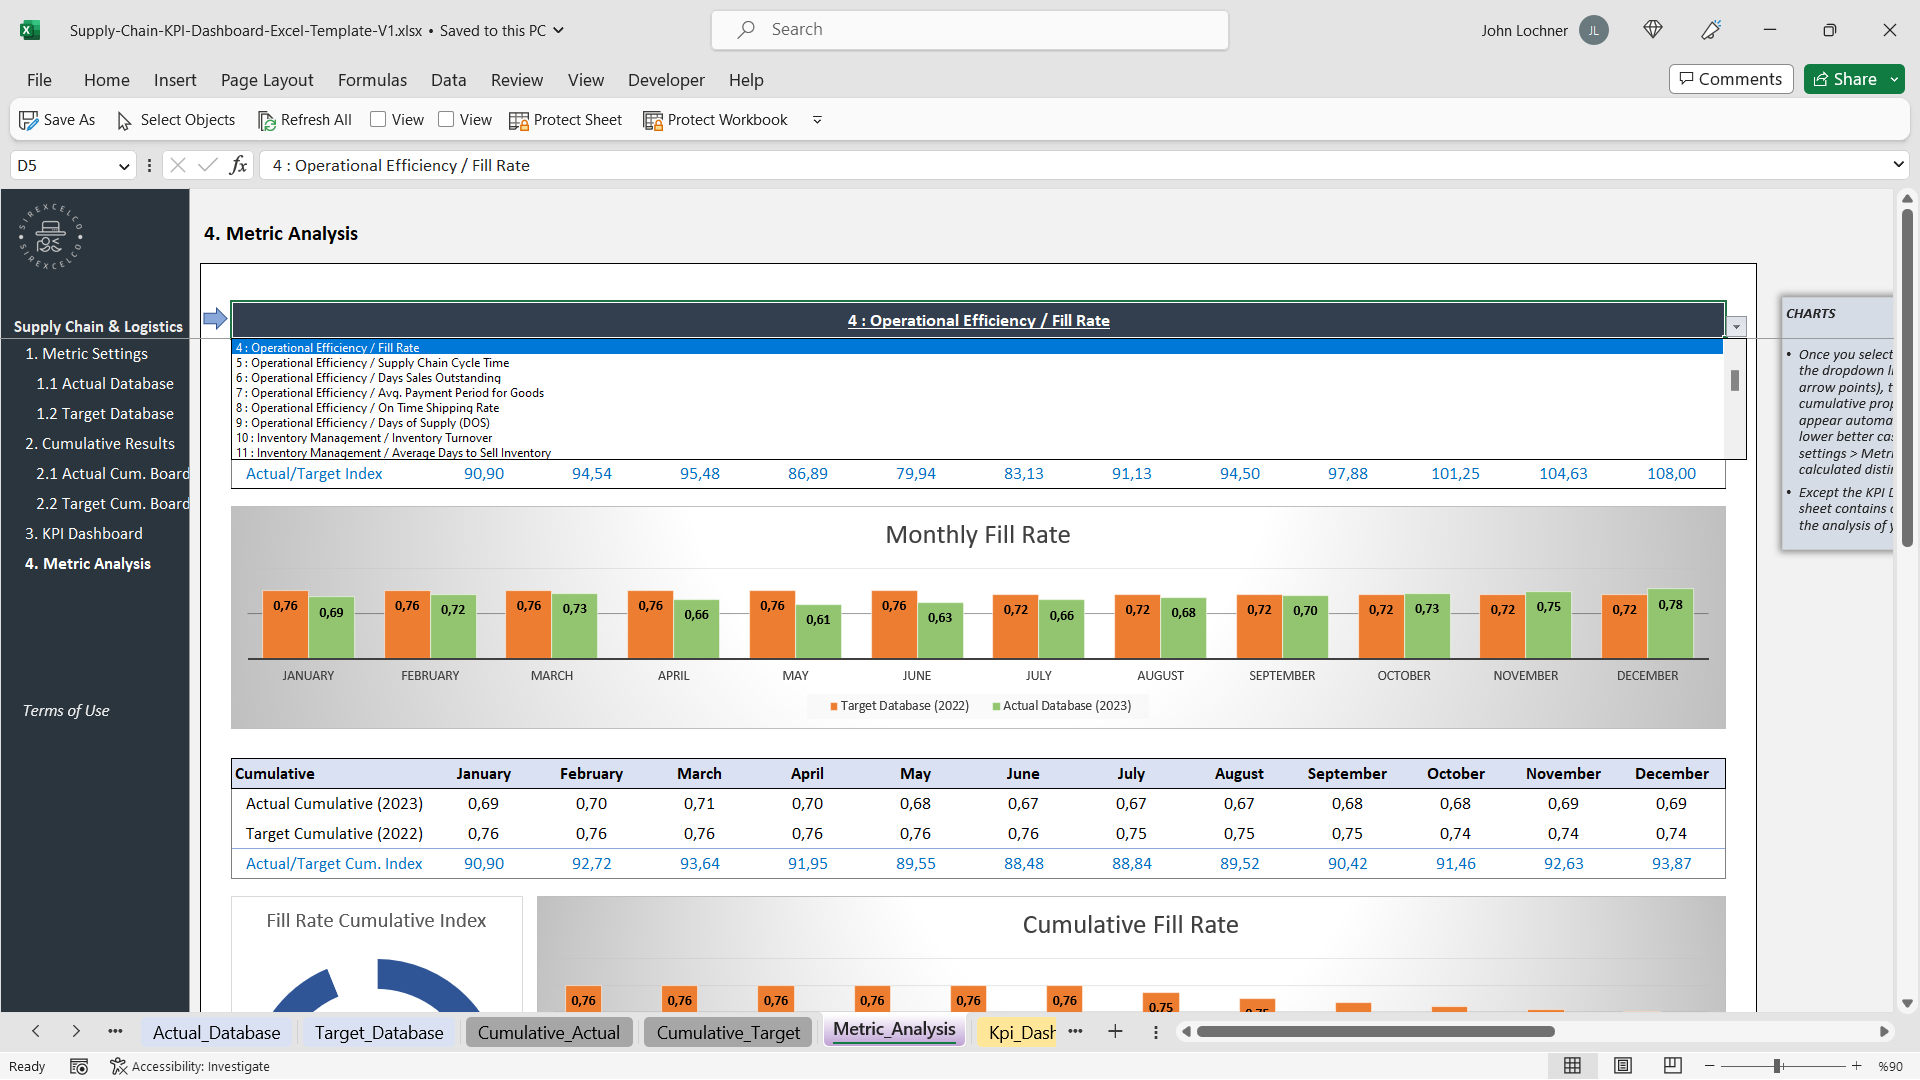Click the zoom slider handle

pyautogui.click(x=1778, y=1066)
